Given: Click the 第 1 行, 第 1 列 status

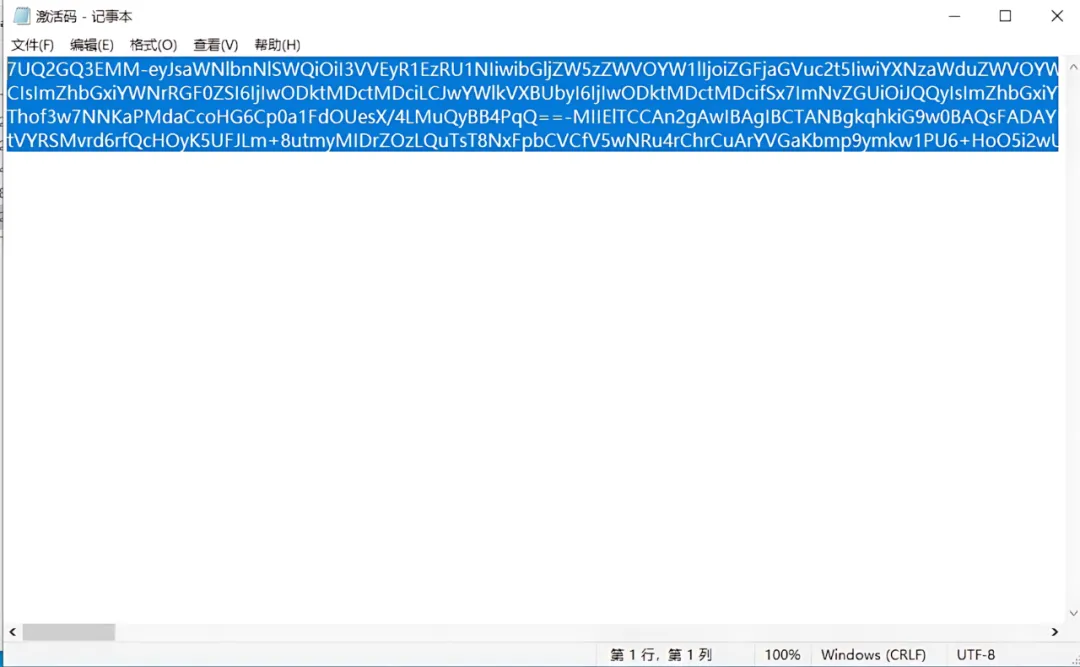Looking at the screenshot, I should pos(661,655).
